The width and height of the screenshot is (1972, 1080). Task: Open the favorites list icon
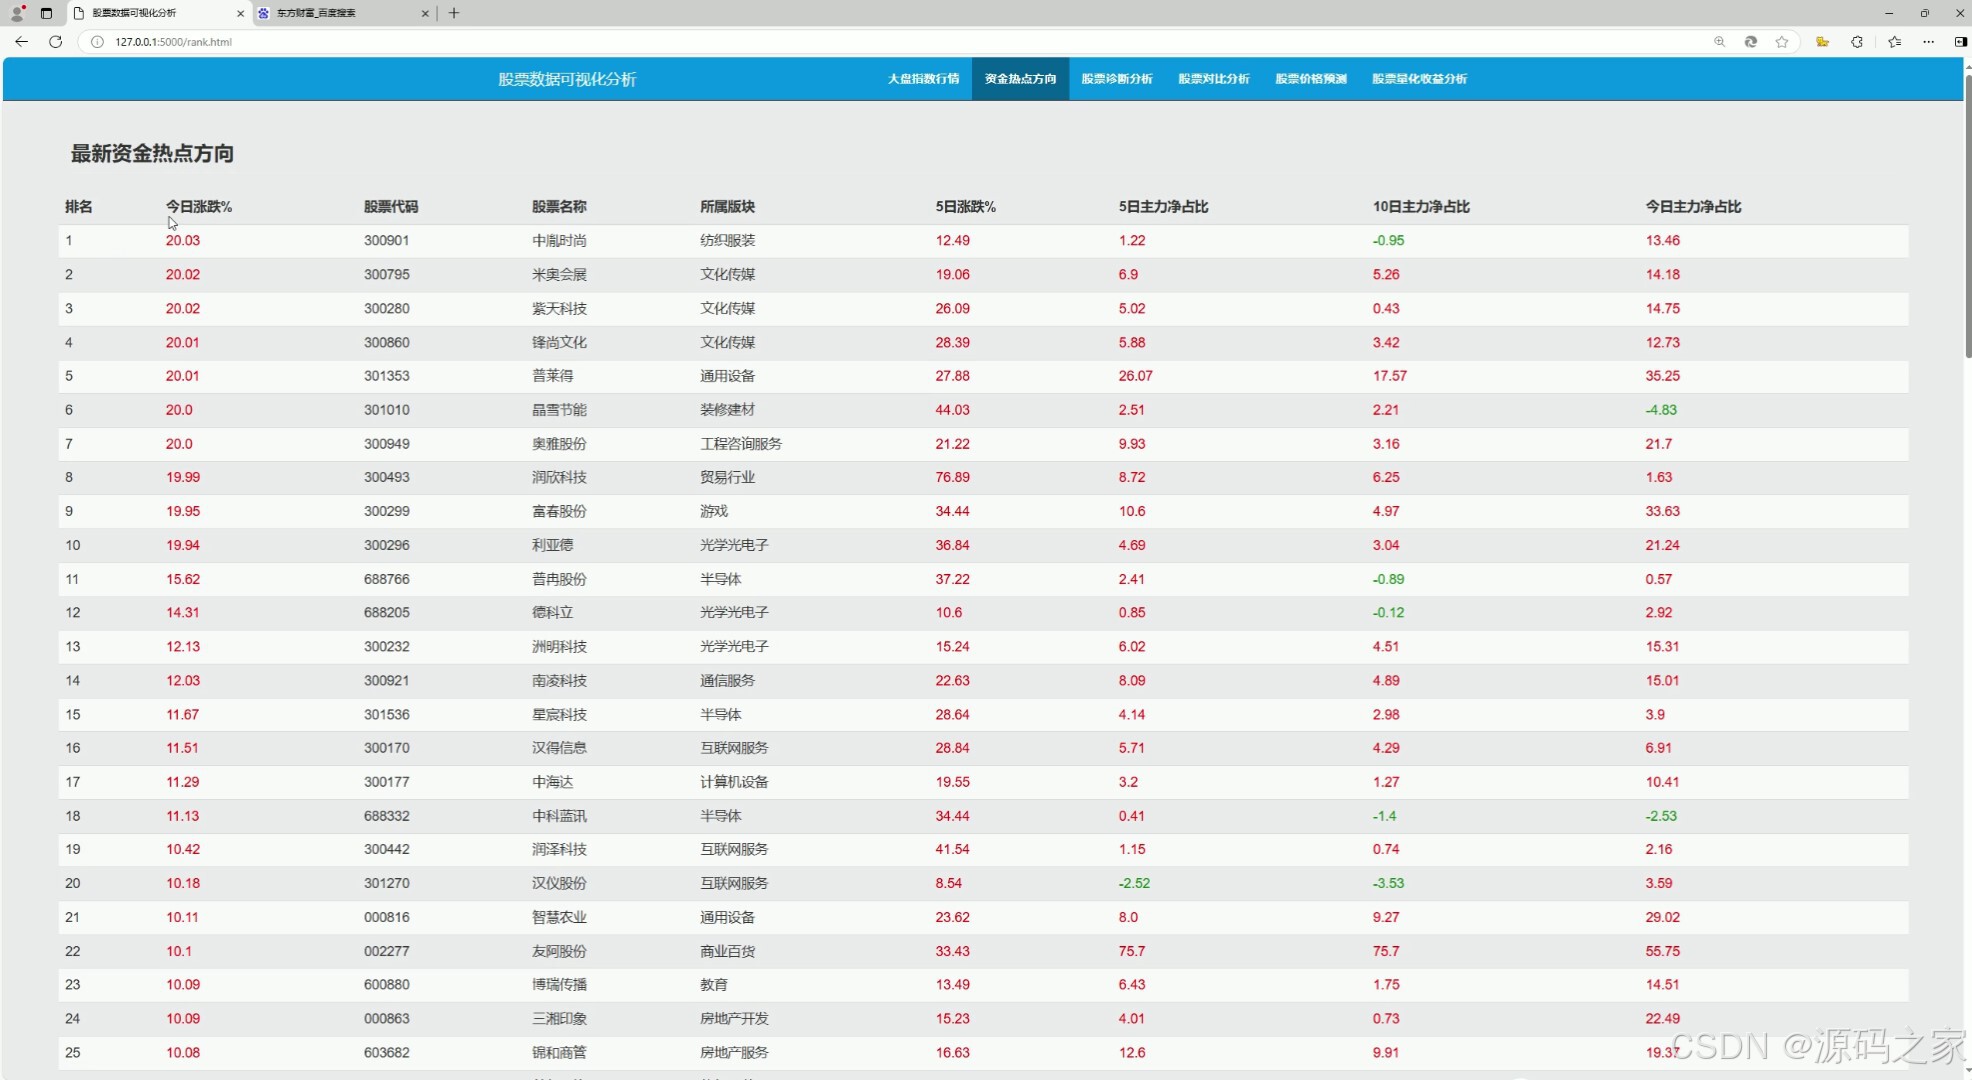(1894, 42)
